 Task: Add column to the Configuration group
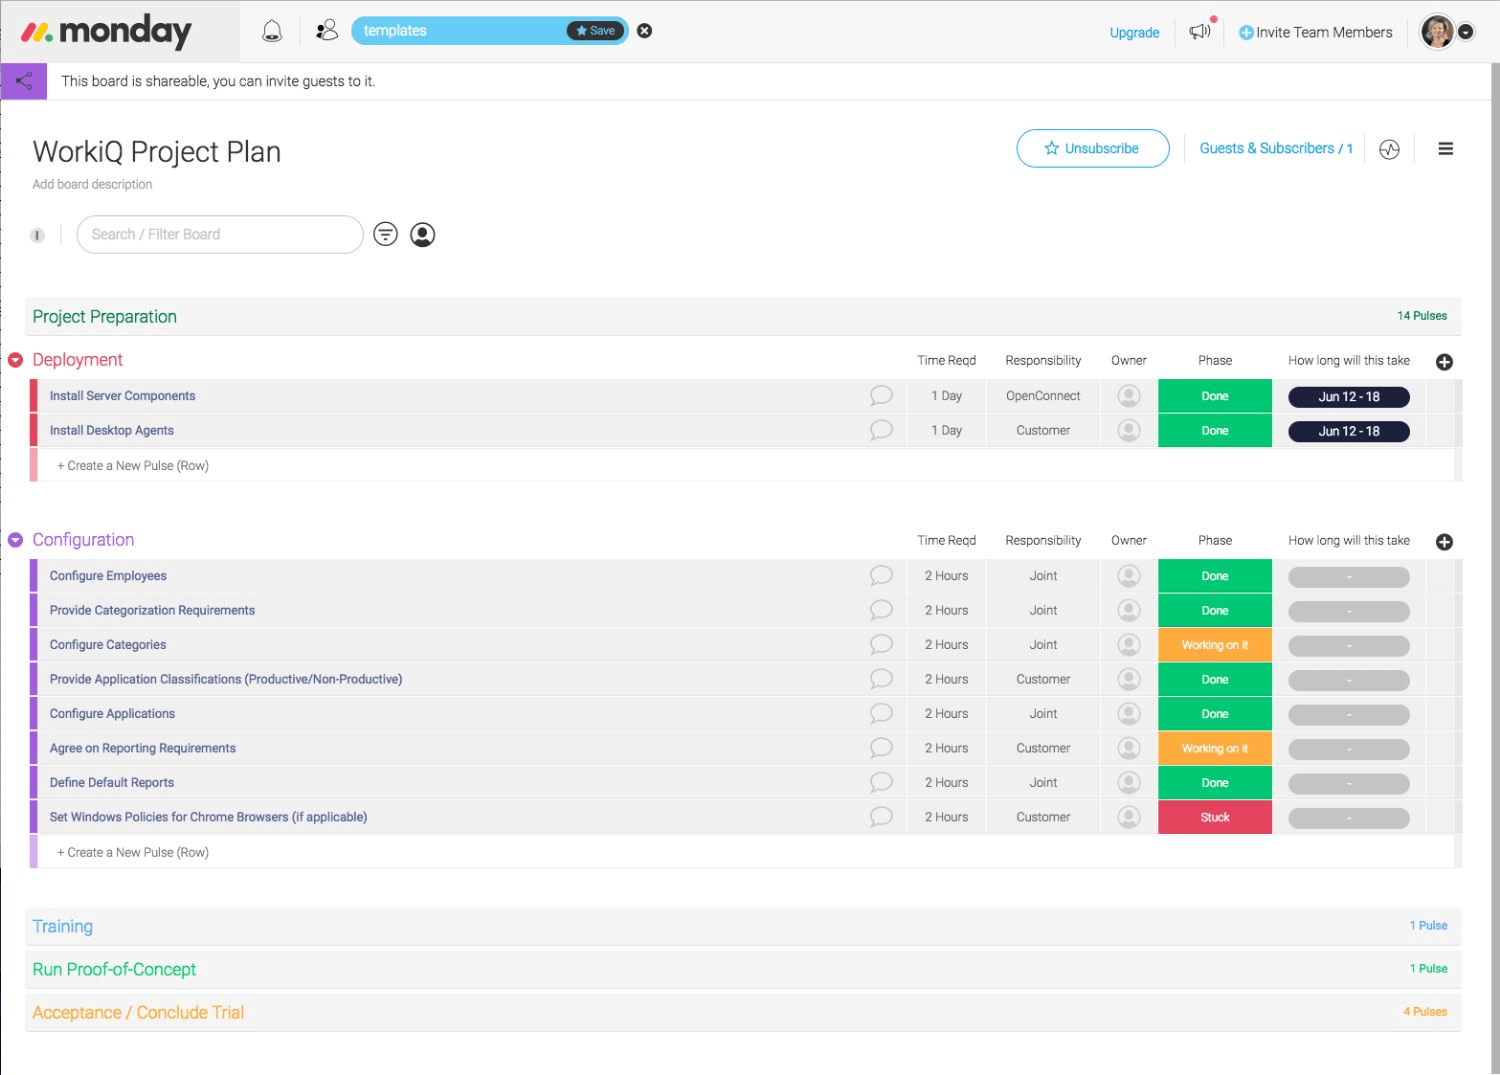1444,542
